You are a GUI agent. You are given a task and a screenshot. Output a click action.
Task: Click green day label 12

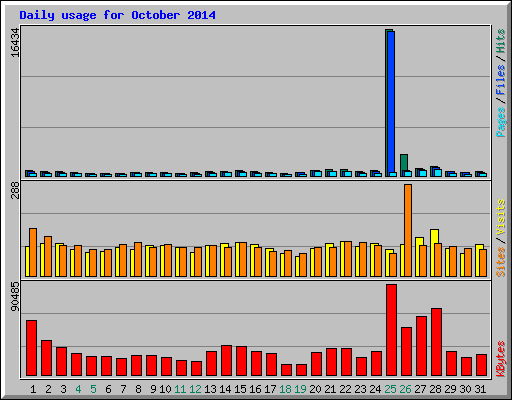(x=195, y=389)
